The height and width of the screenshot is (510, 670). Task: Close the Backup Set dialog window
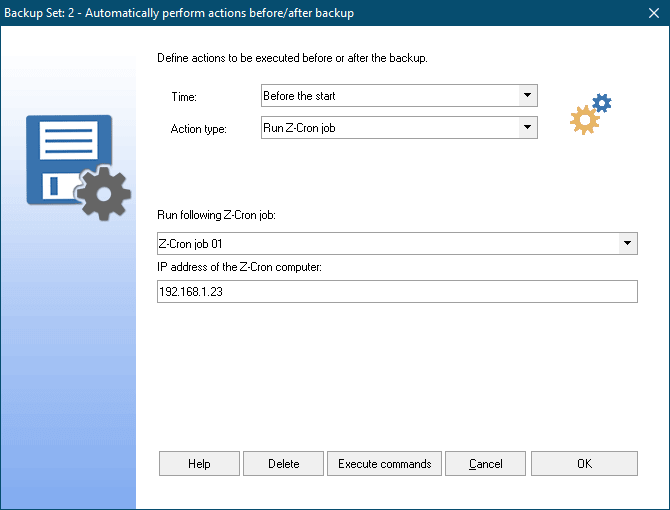coord(654,13)
